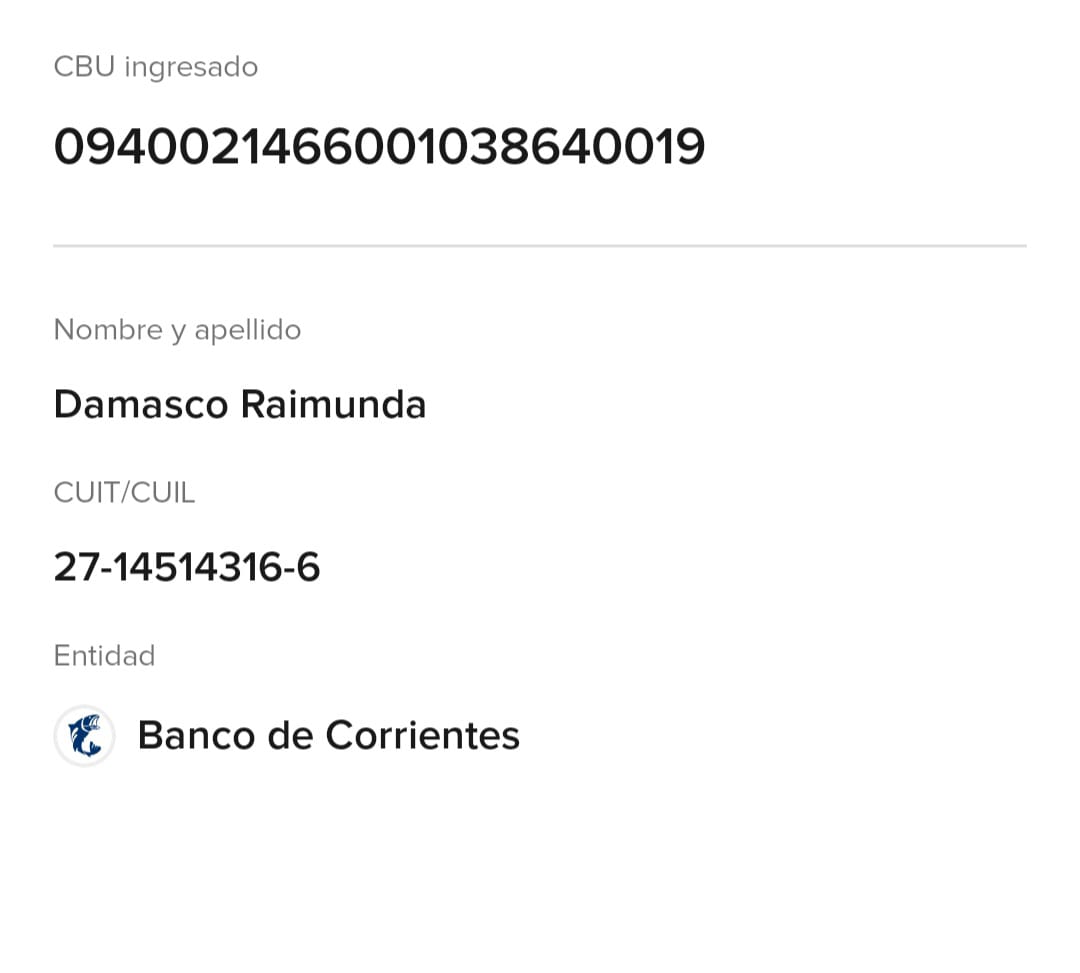Click the first name "Raimunda"
The image size is (1080, 973).
[333, 404]
